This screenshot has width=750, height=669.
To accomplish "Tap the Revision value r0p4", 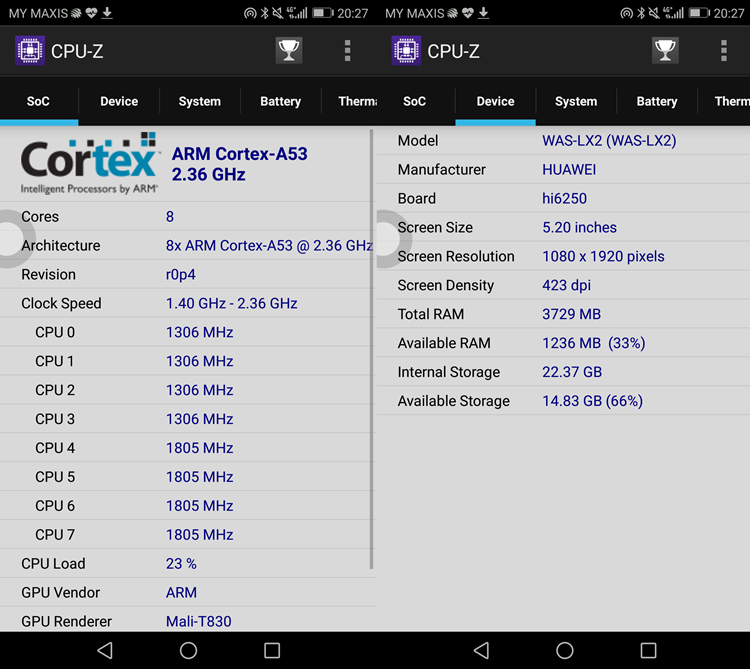I will (x=180, y=274).
